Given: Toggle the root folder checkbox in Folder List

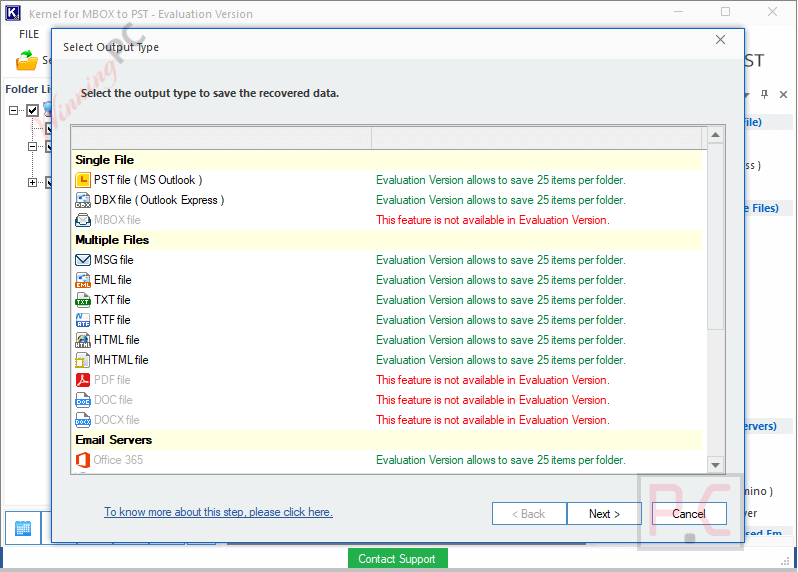Looking at the screenshot, I should tap(33, 110).
